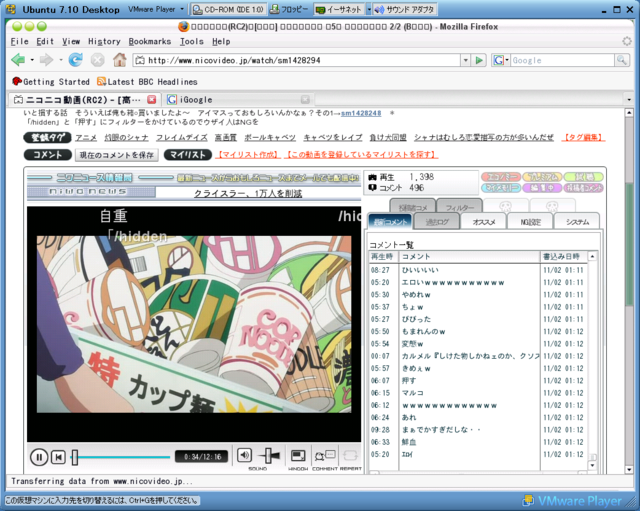Click the video seek bar handle
The image size is (640, 511).
click(75, 457)
